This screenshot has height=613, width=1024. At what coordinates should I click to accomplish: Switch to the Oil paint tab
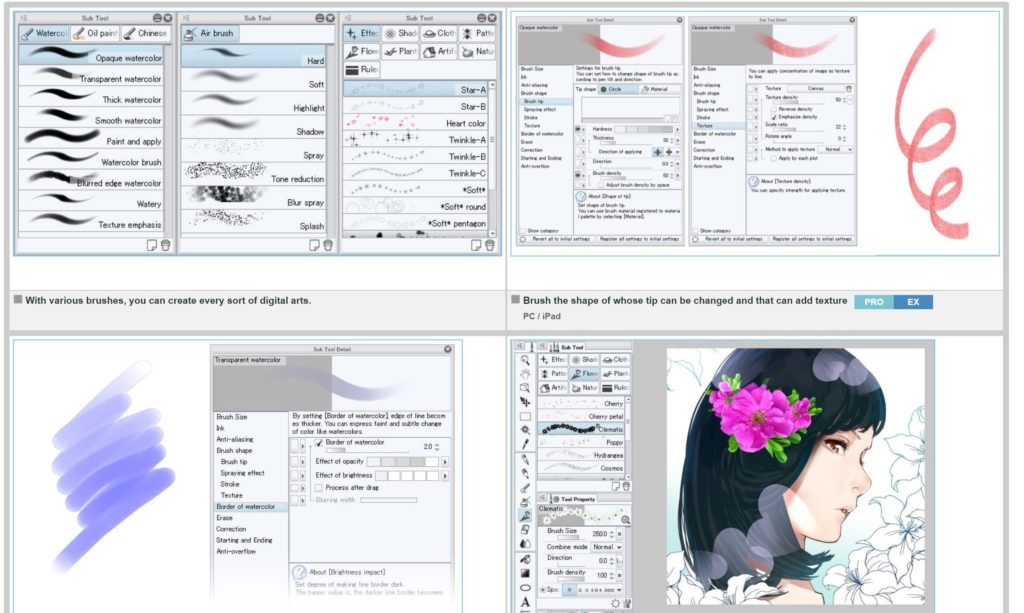click(93, 32)
